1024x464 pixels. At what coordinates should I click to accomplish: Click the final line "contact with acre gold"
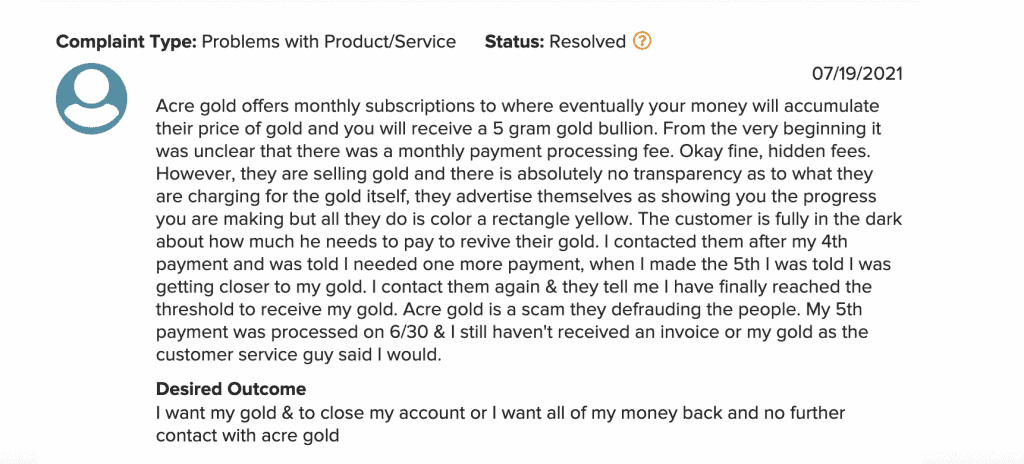tap(248, 435)
